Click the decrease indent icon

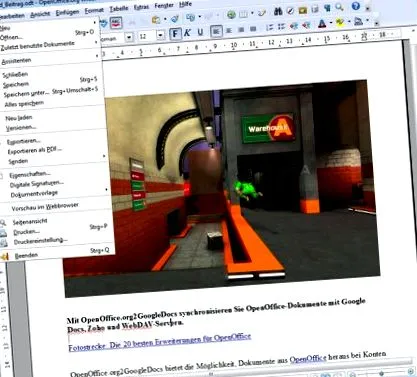(294, 26)
